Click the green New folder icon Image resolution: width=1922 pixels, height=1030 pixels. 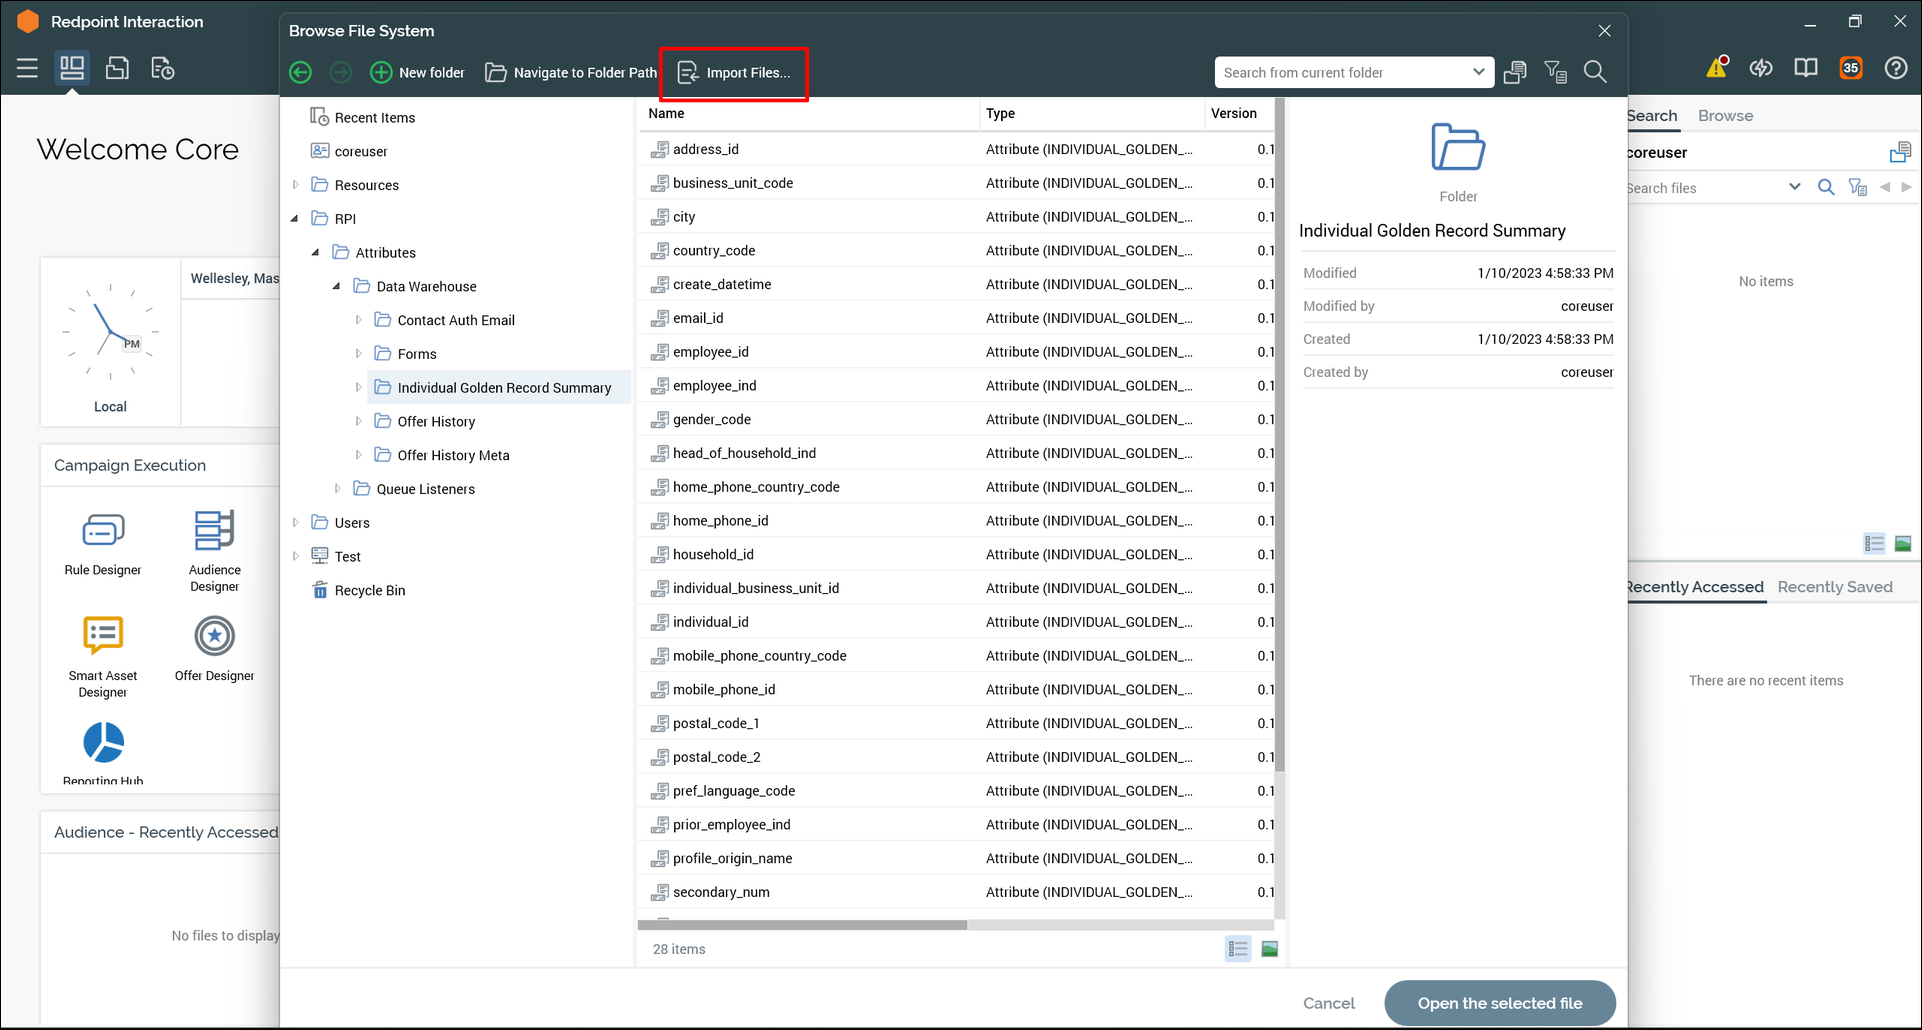tap(381, 73)
